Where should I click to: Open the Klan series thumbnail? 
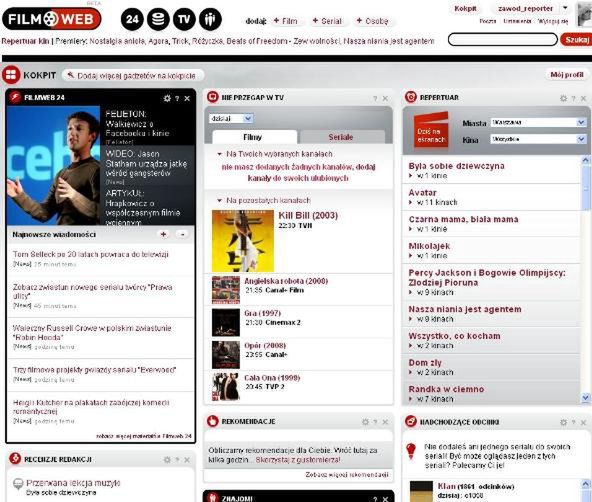click(421, 491)
